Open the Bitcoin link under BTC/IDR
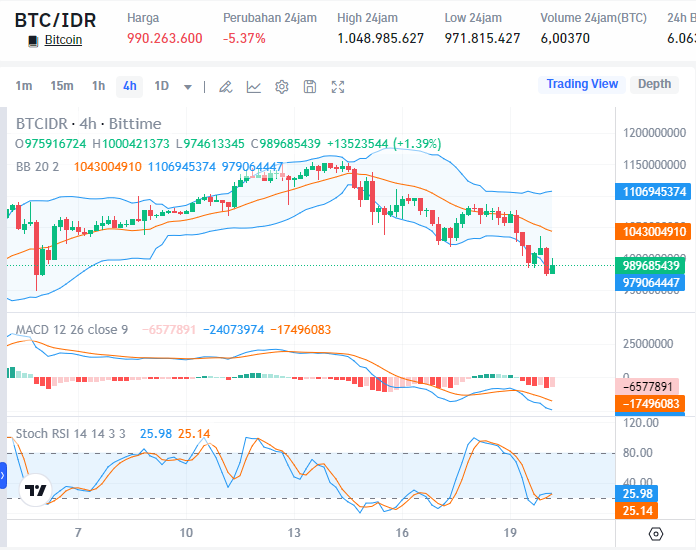Screen dimensions: 696x550 (64, 40)
